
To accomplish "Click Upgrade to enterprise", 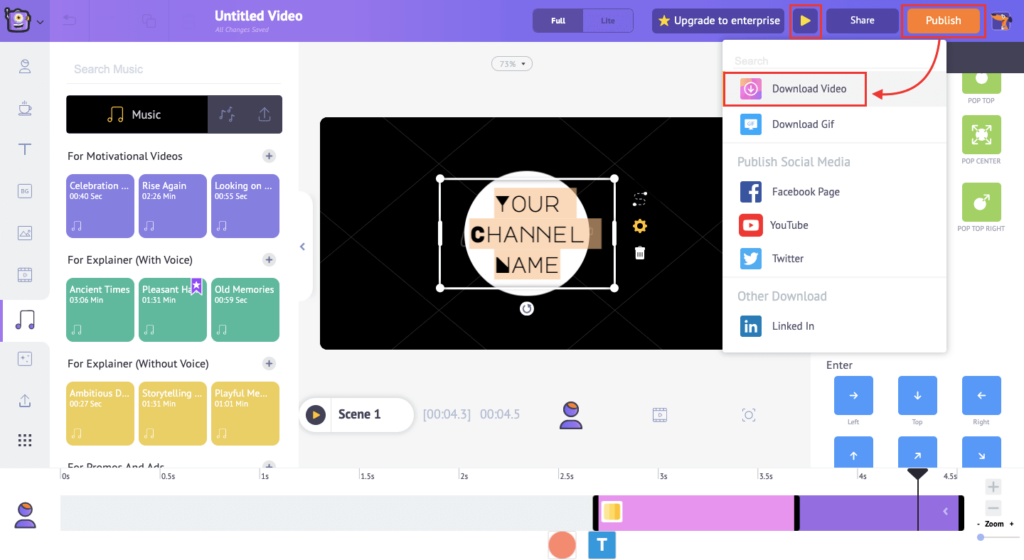I will tap(718, 21).
